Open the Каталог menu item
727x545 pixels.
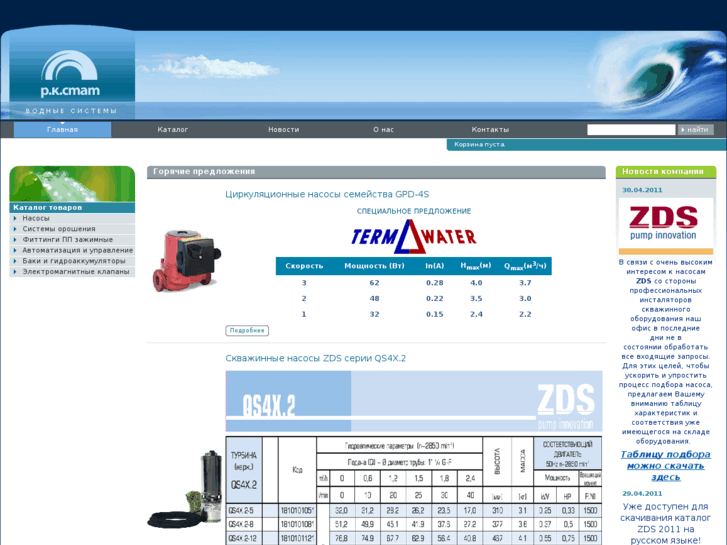172,129
